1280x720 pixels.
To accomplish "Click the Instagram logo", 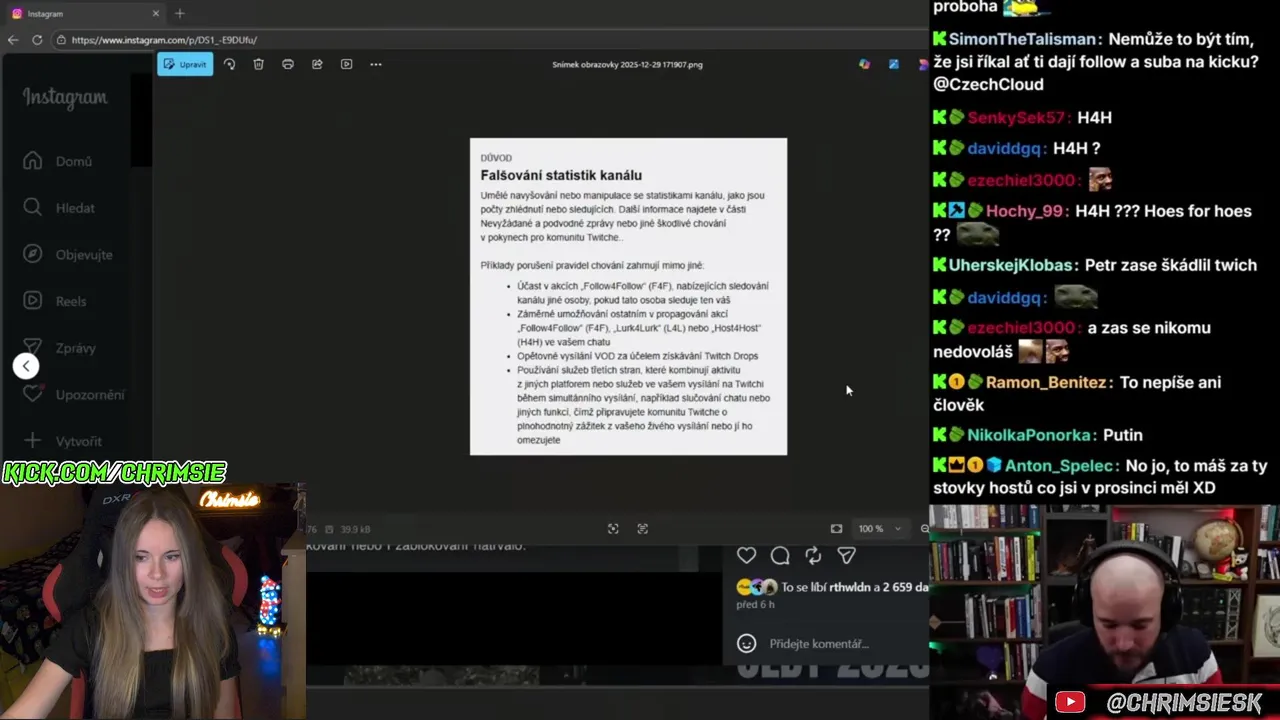I will (x=65, y=98).
